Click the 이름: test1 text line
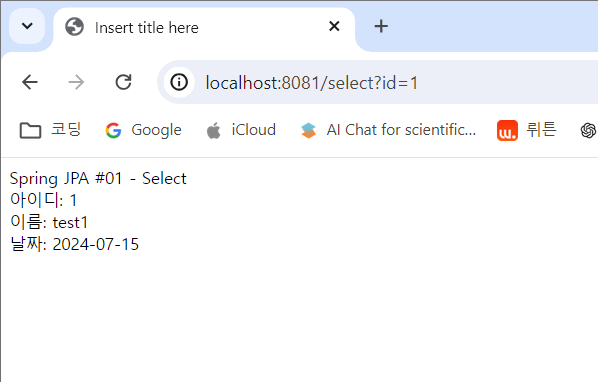 [49, 222]
